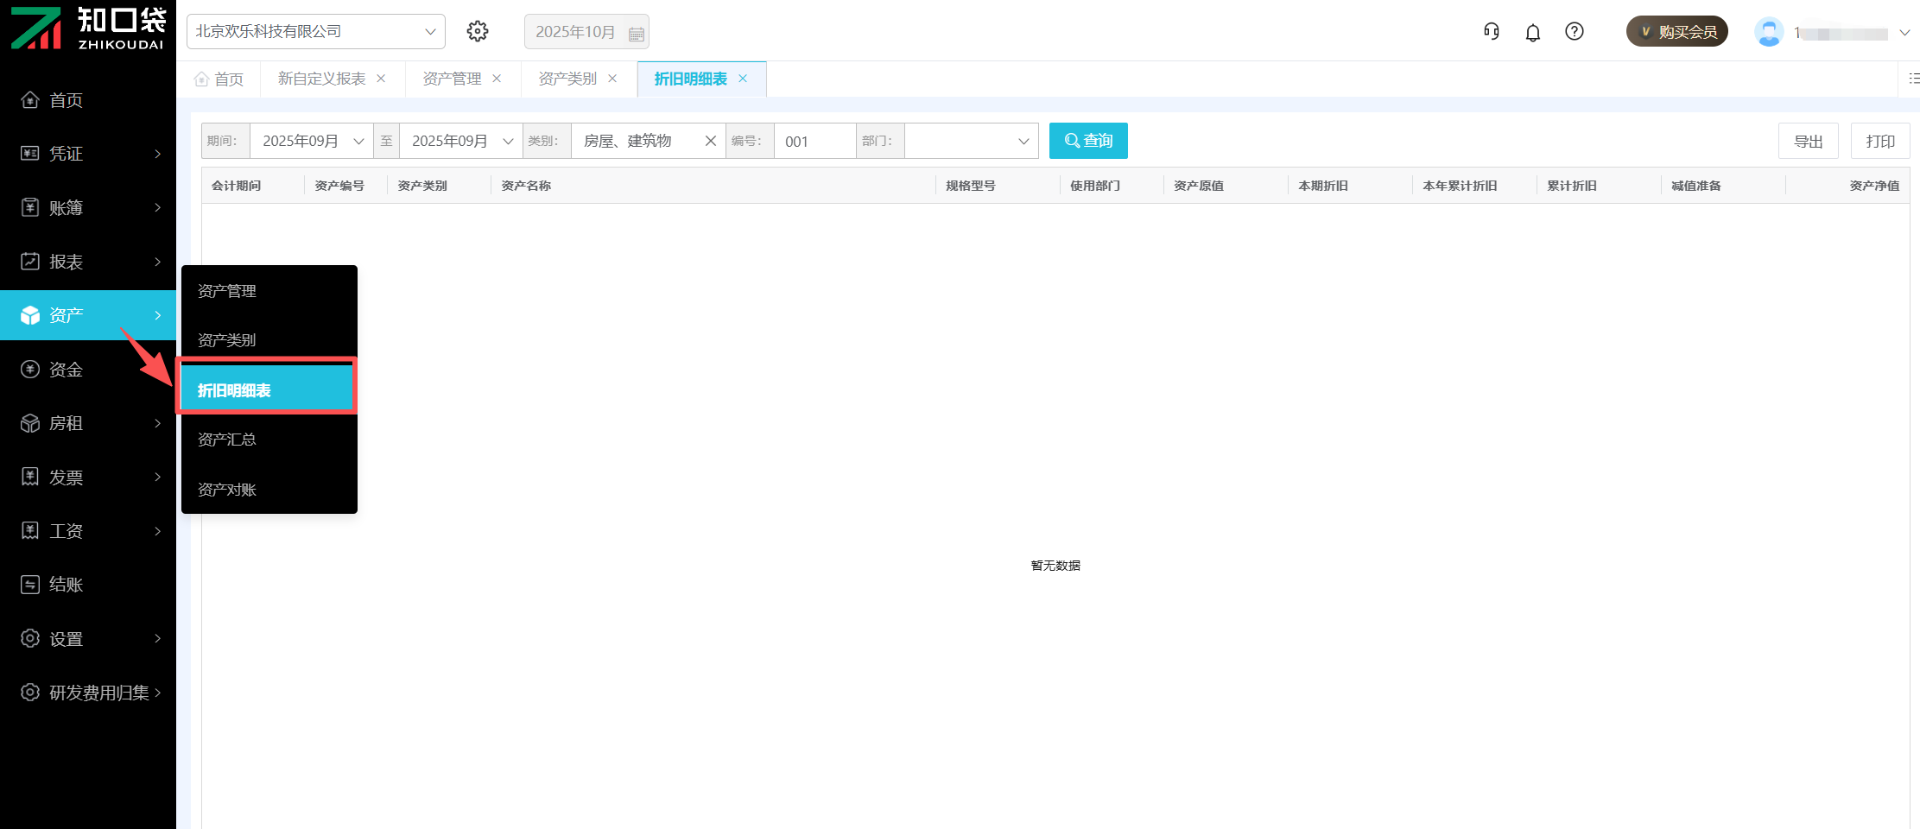The height and width of the screenshot is (829, 1920).
Task: Choose 资产对账 in the asset submenu
Action: pyautogui.click(x=227, y=489)
